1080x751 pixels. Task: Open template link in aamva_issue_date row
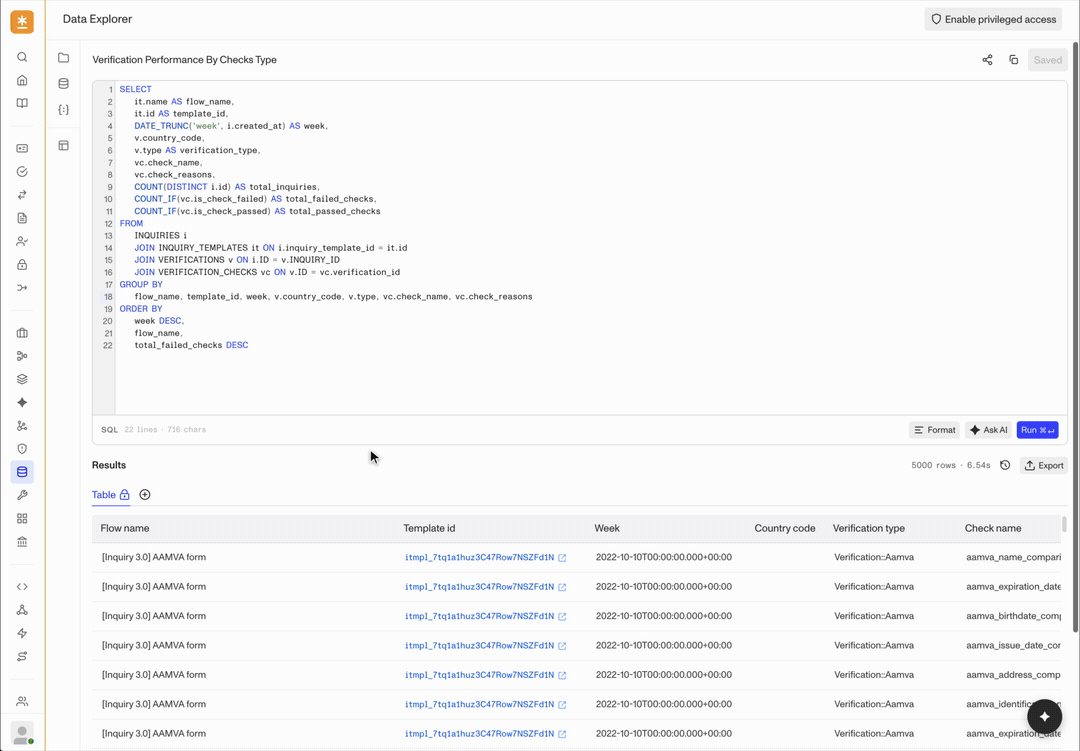(485, 646)
